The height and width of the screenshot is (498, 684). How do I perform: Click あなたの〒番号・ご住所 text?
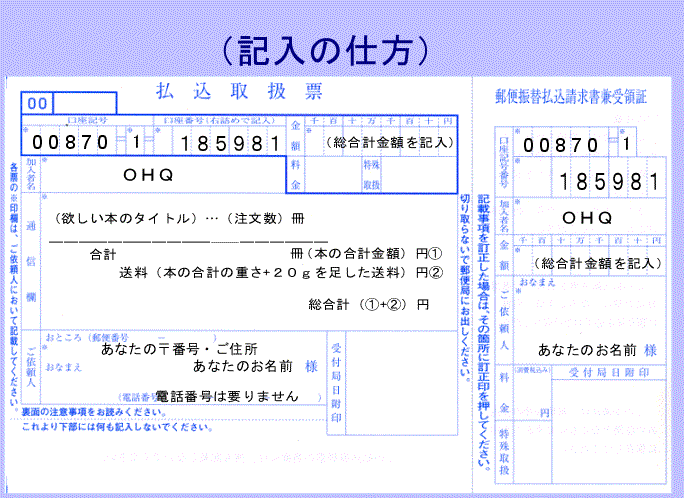179,349
